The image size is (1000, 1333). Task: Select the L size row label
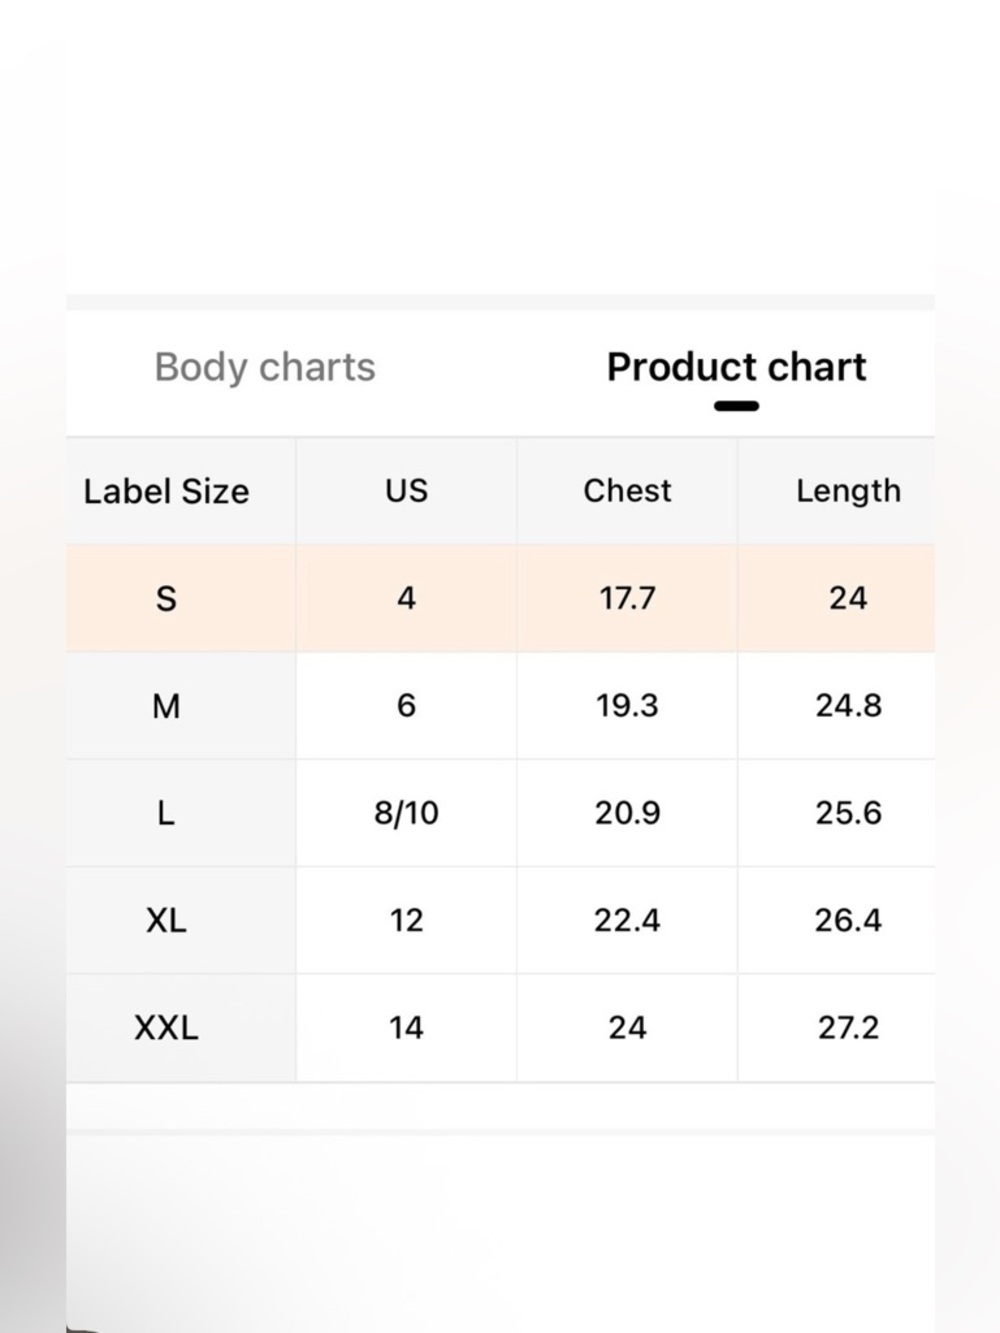coord(166,813)
